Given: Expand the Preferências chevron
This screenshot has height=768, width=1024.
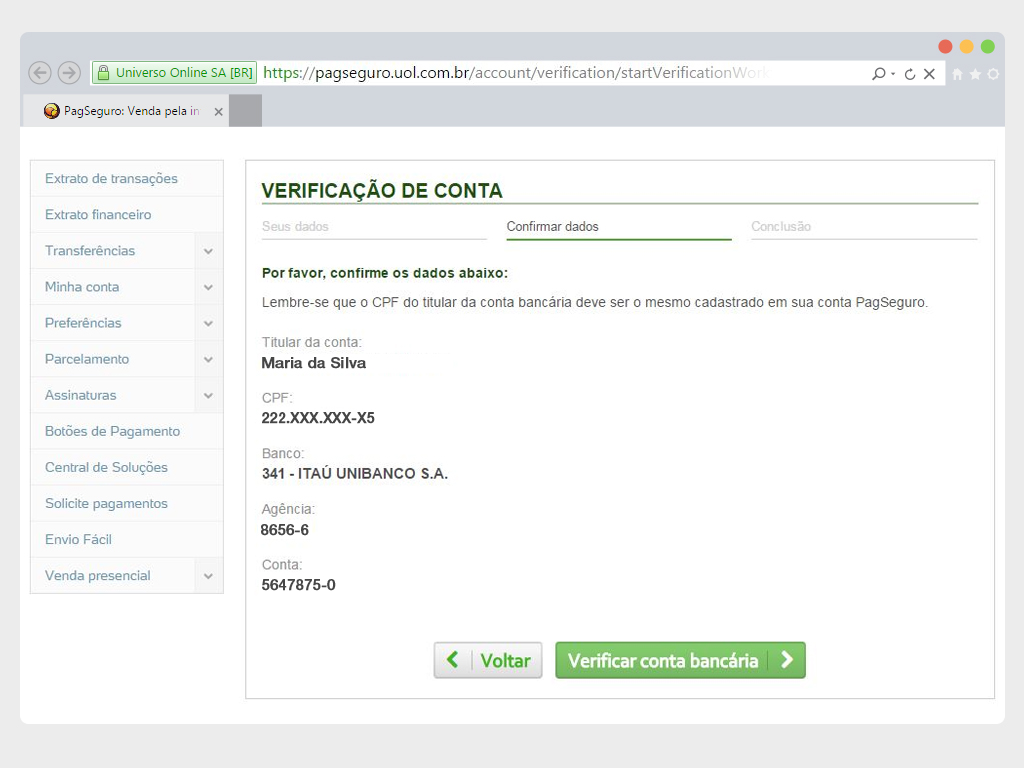Looking at the screenshot, I should (208, 323).
